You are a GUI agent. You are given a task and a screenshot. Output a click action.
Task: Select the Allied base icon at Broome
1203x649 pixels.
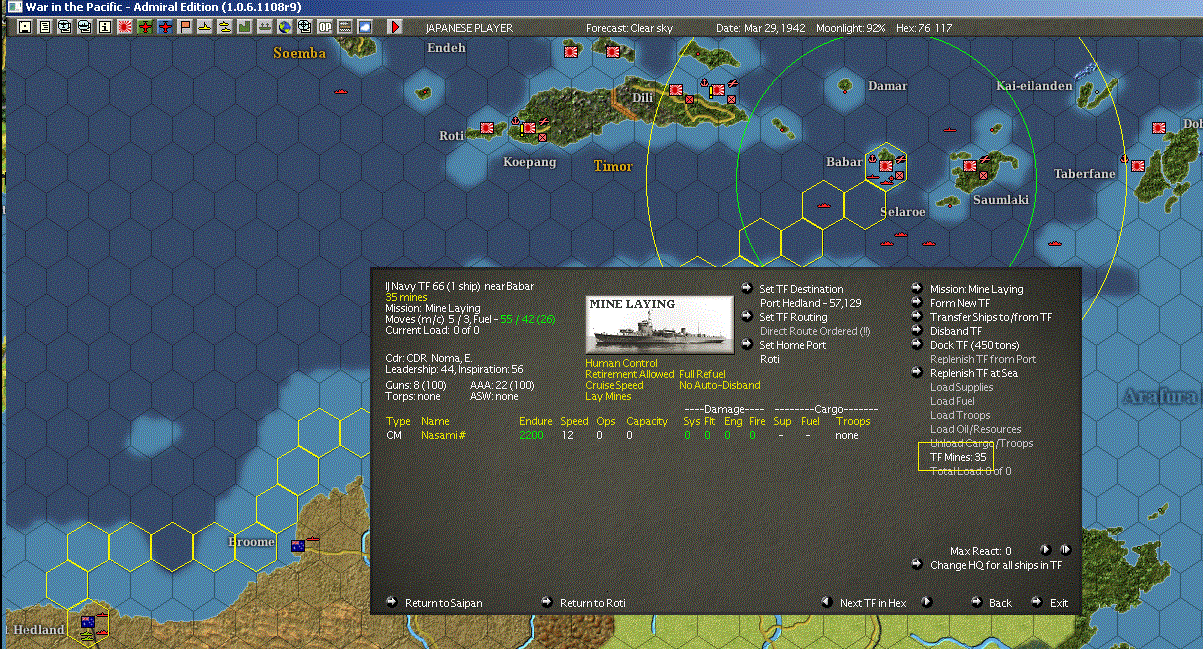297,546
